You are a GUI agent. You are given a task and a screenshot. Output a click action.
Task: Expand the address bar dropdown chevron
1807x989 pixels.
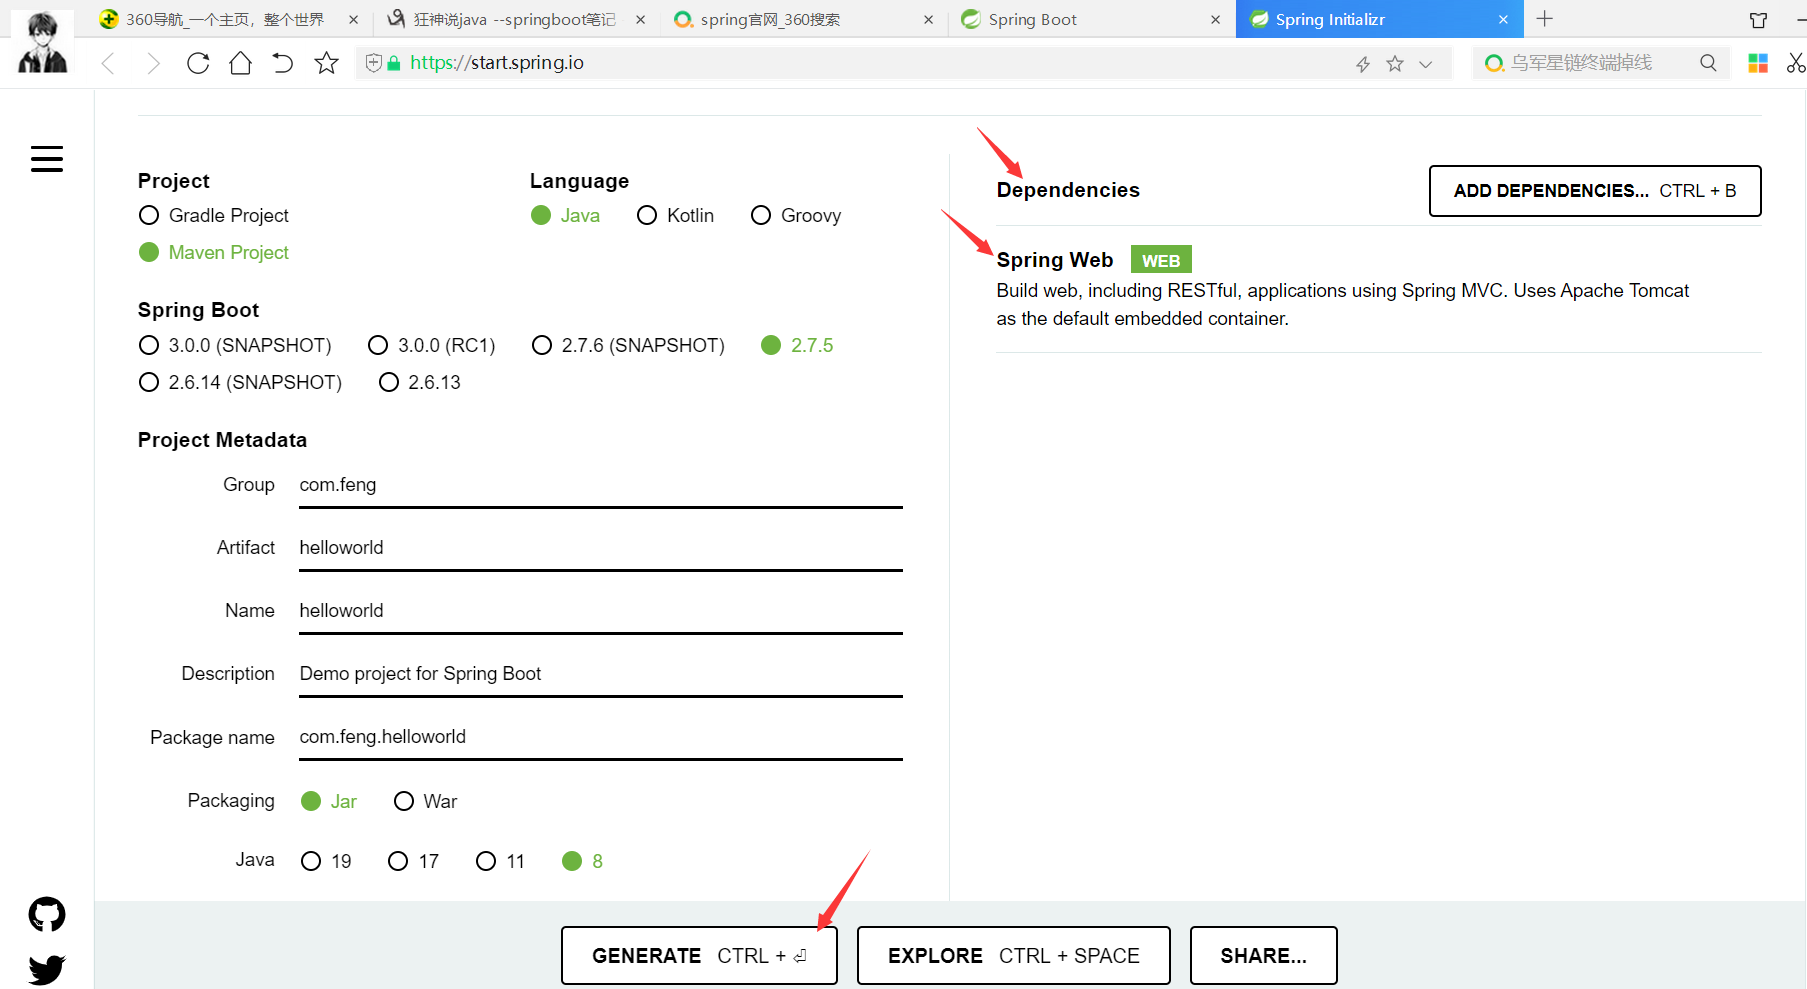click(1426, 64)
